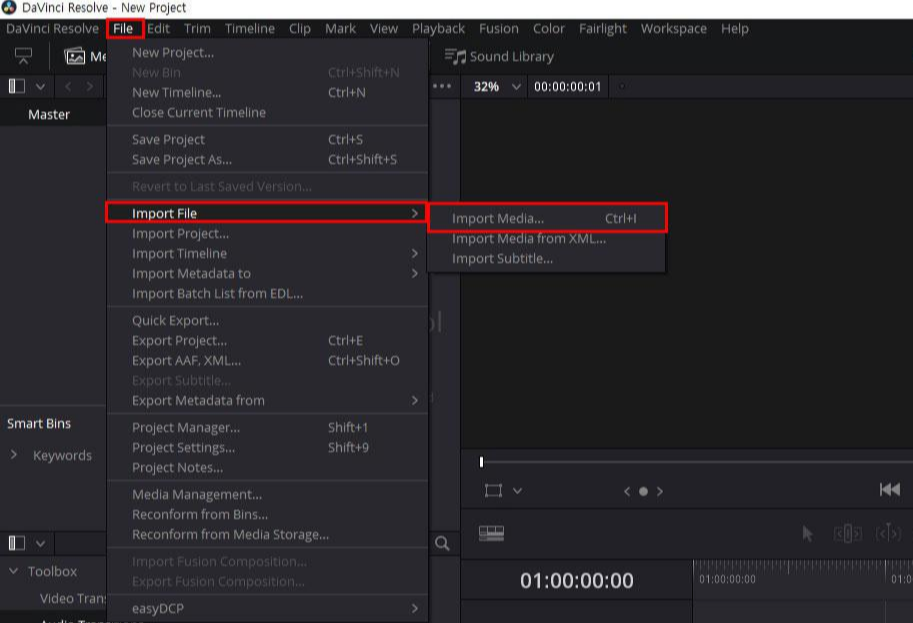This screenshot has height=623, width=913.
Task: Expand the Import Timeline submenu
Action: (x=414, y=253)
